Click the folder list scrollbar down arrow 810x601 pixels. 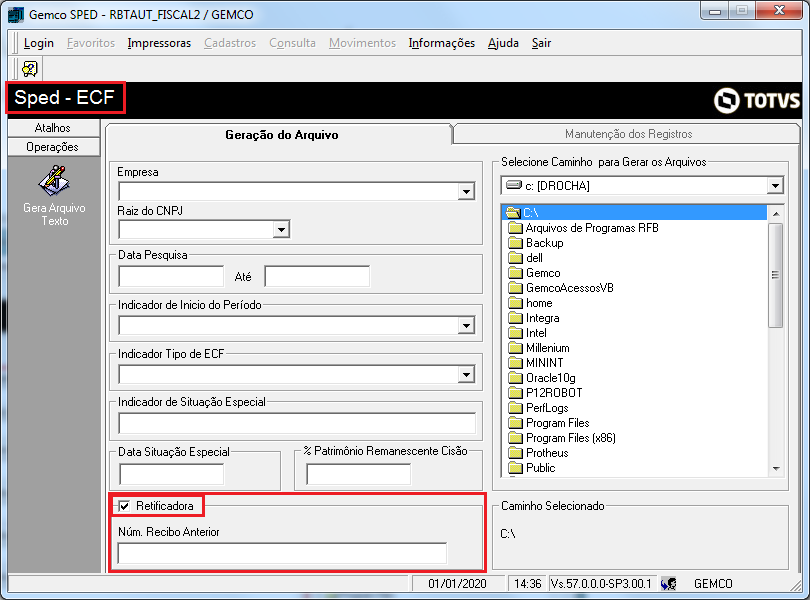pyautogui.click(x=775, y=468)
